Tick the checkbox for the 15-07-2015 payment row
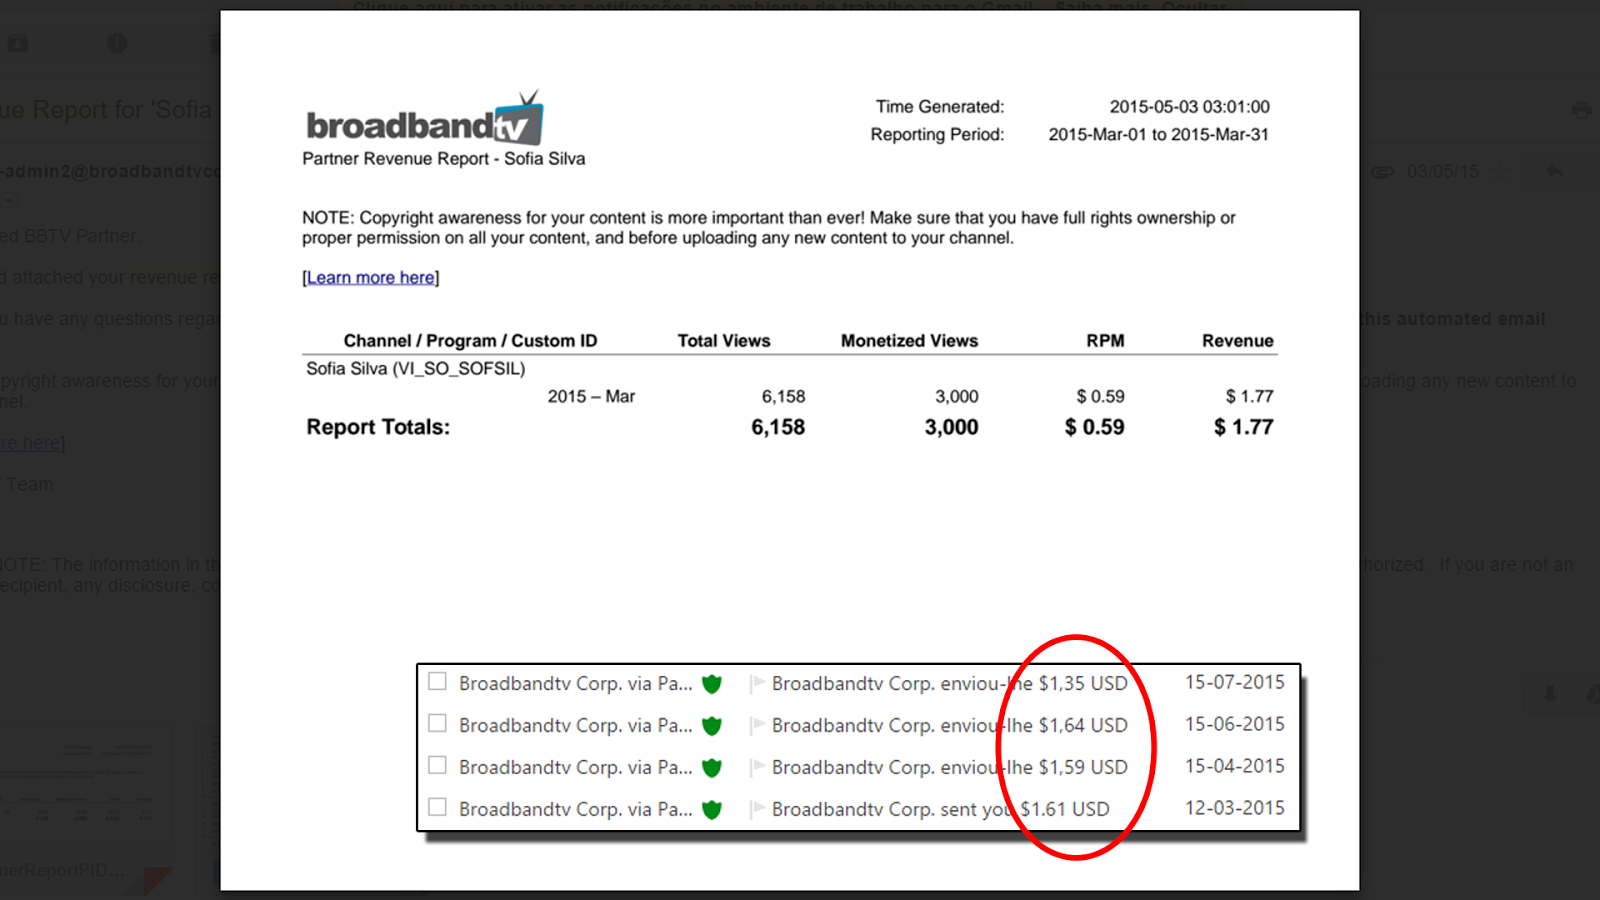1600x900 pixels. (x=437, y=682)
